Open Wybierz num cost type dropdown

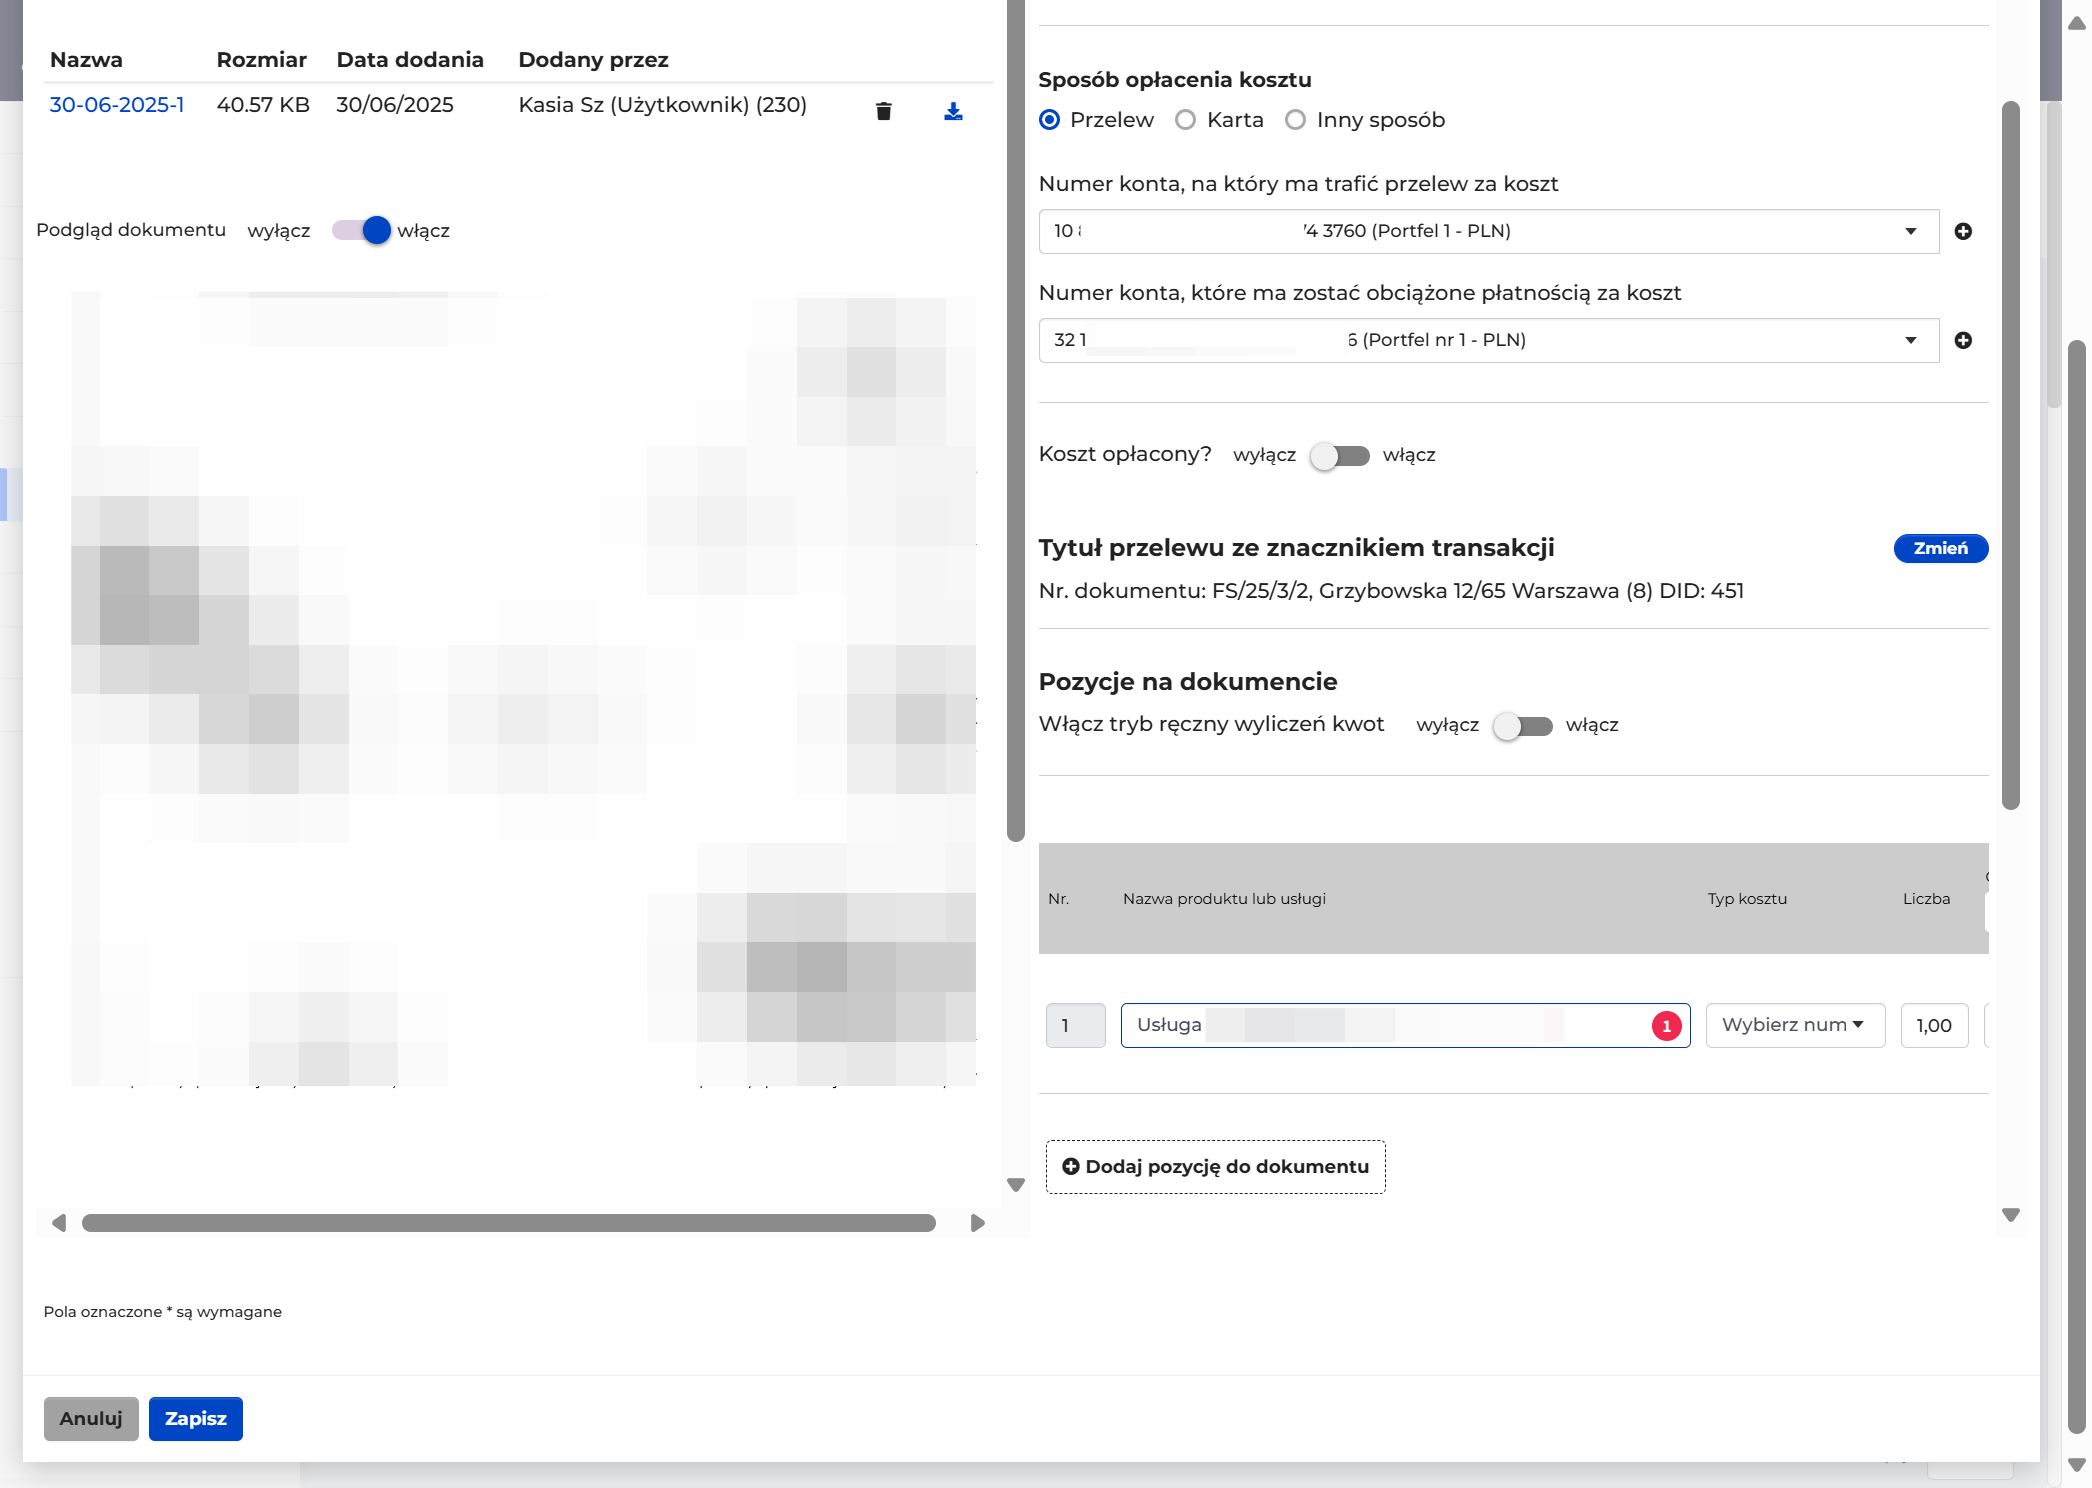[x=1795, y=1025]
